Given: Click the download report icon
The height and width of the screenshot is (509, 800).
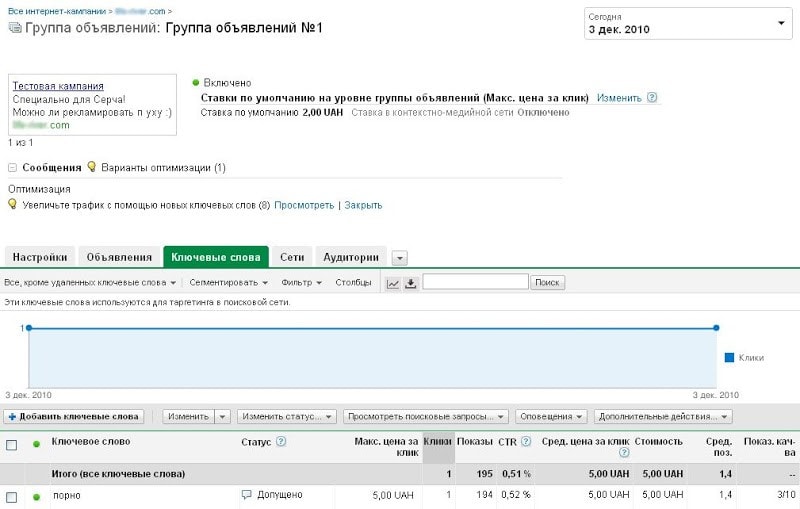Looking at the screenshot, I should click(410, 283).
